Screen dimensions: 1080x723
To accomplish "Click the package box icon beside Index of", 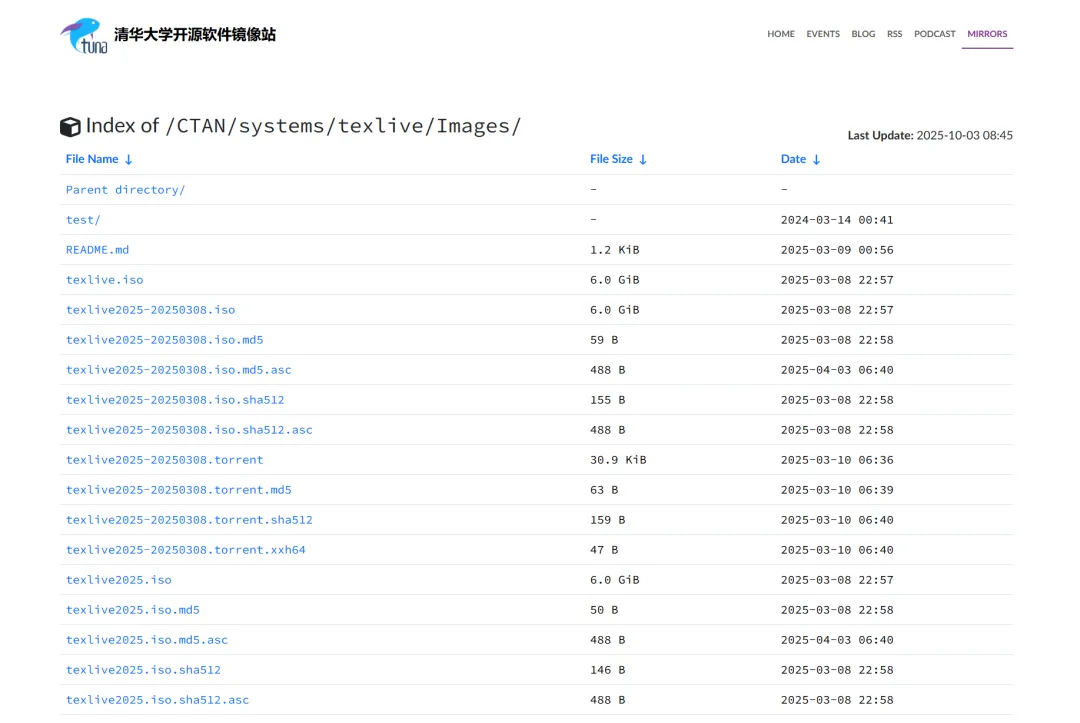I will [x=70, y=127].
